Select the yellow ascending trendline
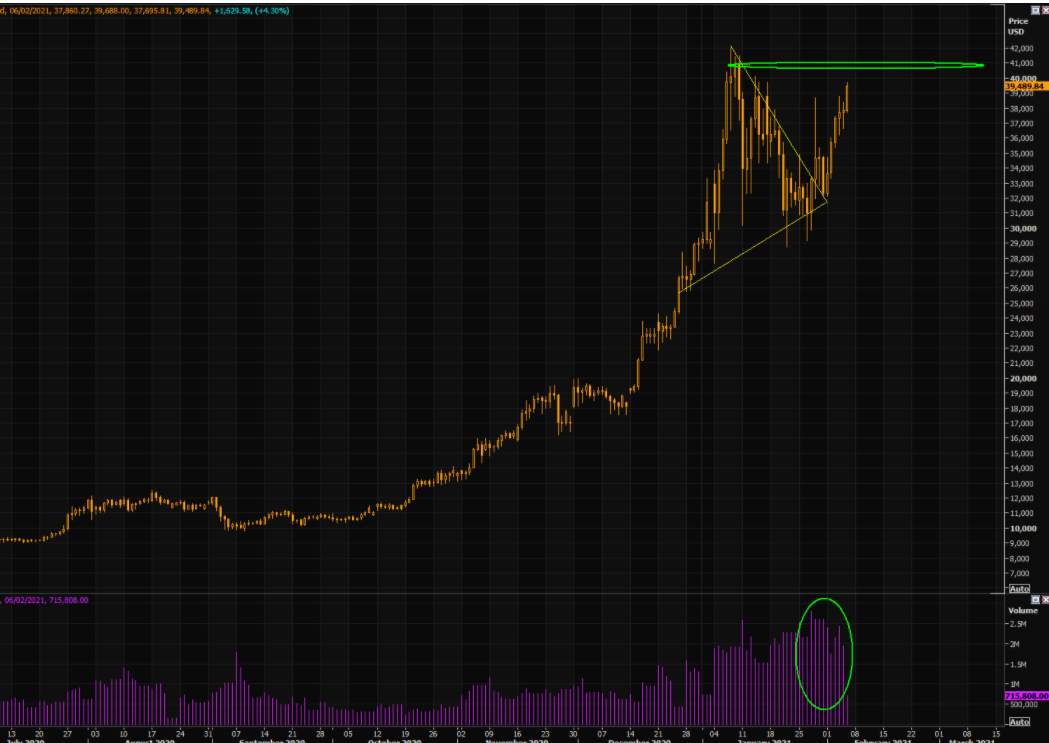The width and height of the screenshot is (1049, 743). [753, 247]
